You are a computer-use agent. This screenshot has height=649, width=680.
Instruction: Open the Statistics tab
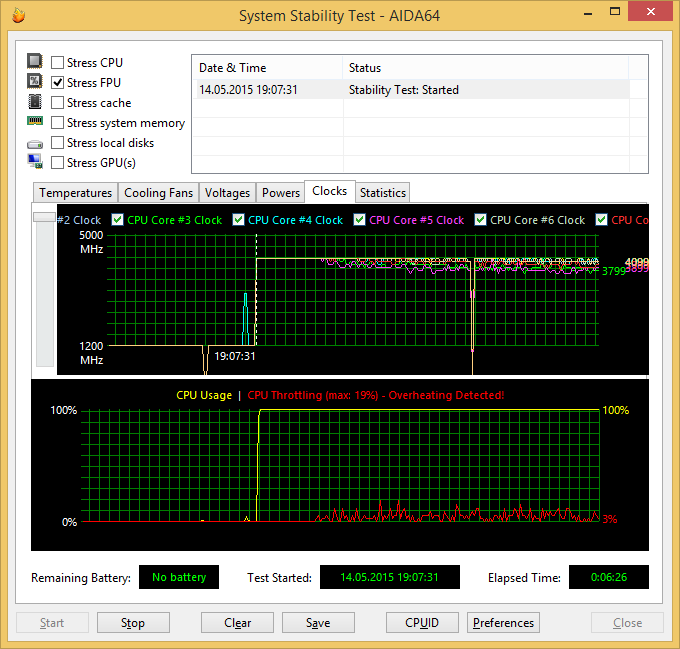[382, 192]
